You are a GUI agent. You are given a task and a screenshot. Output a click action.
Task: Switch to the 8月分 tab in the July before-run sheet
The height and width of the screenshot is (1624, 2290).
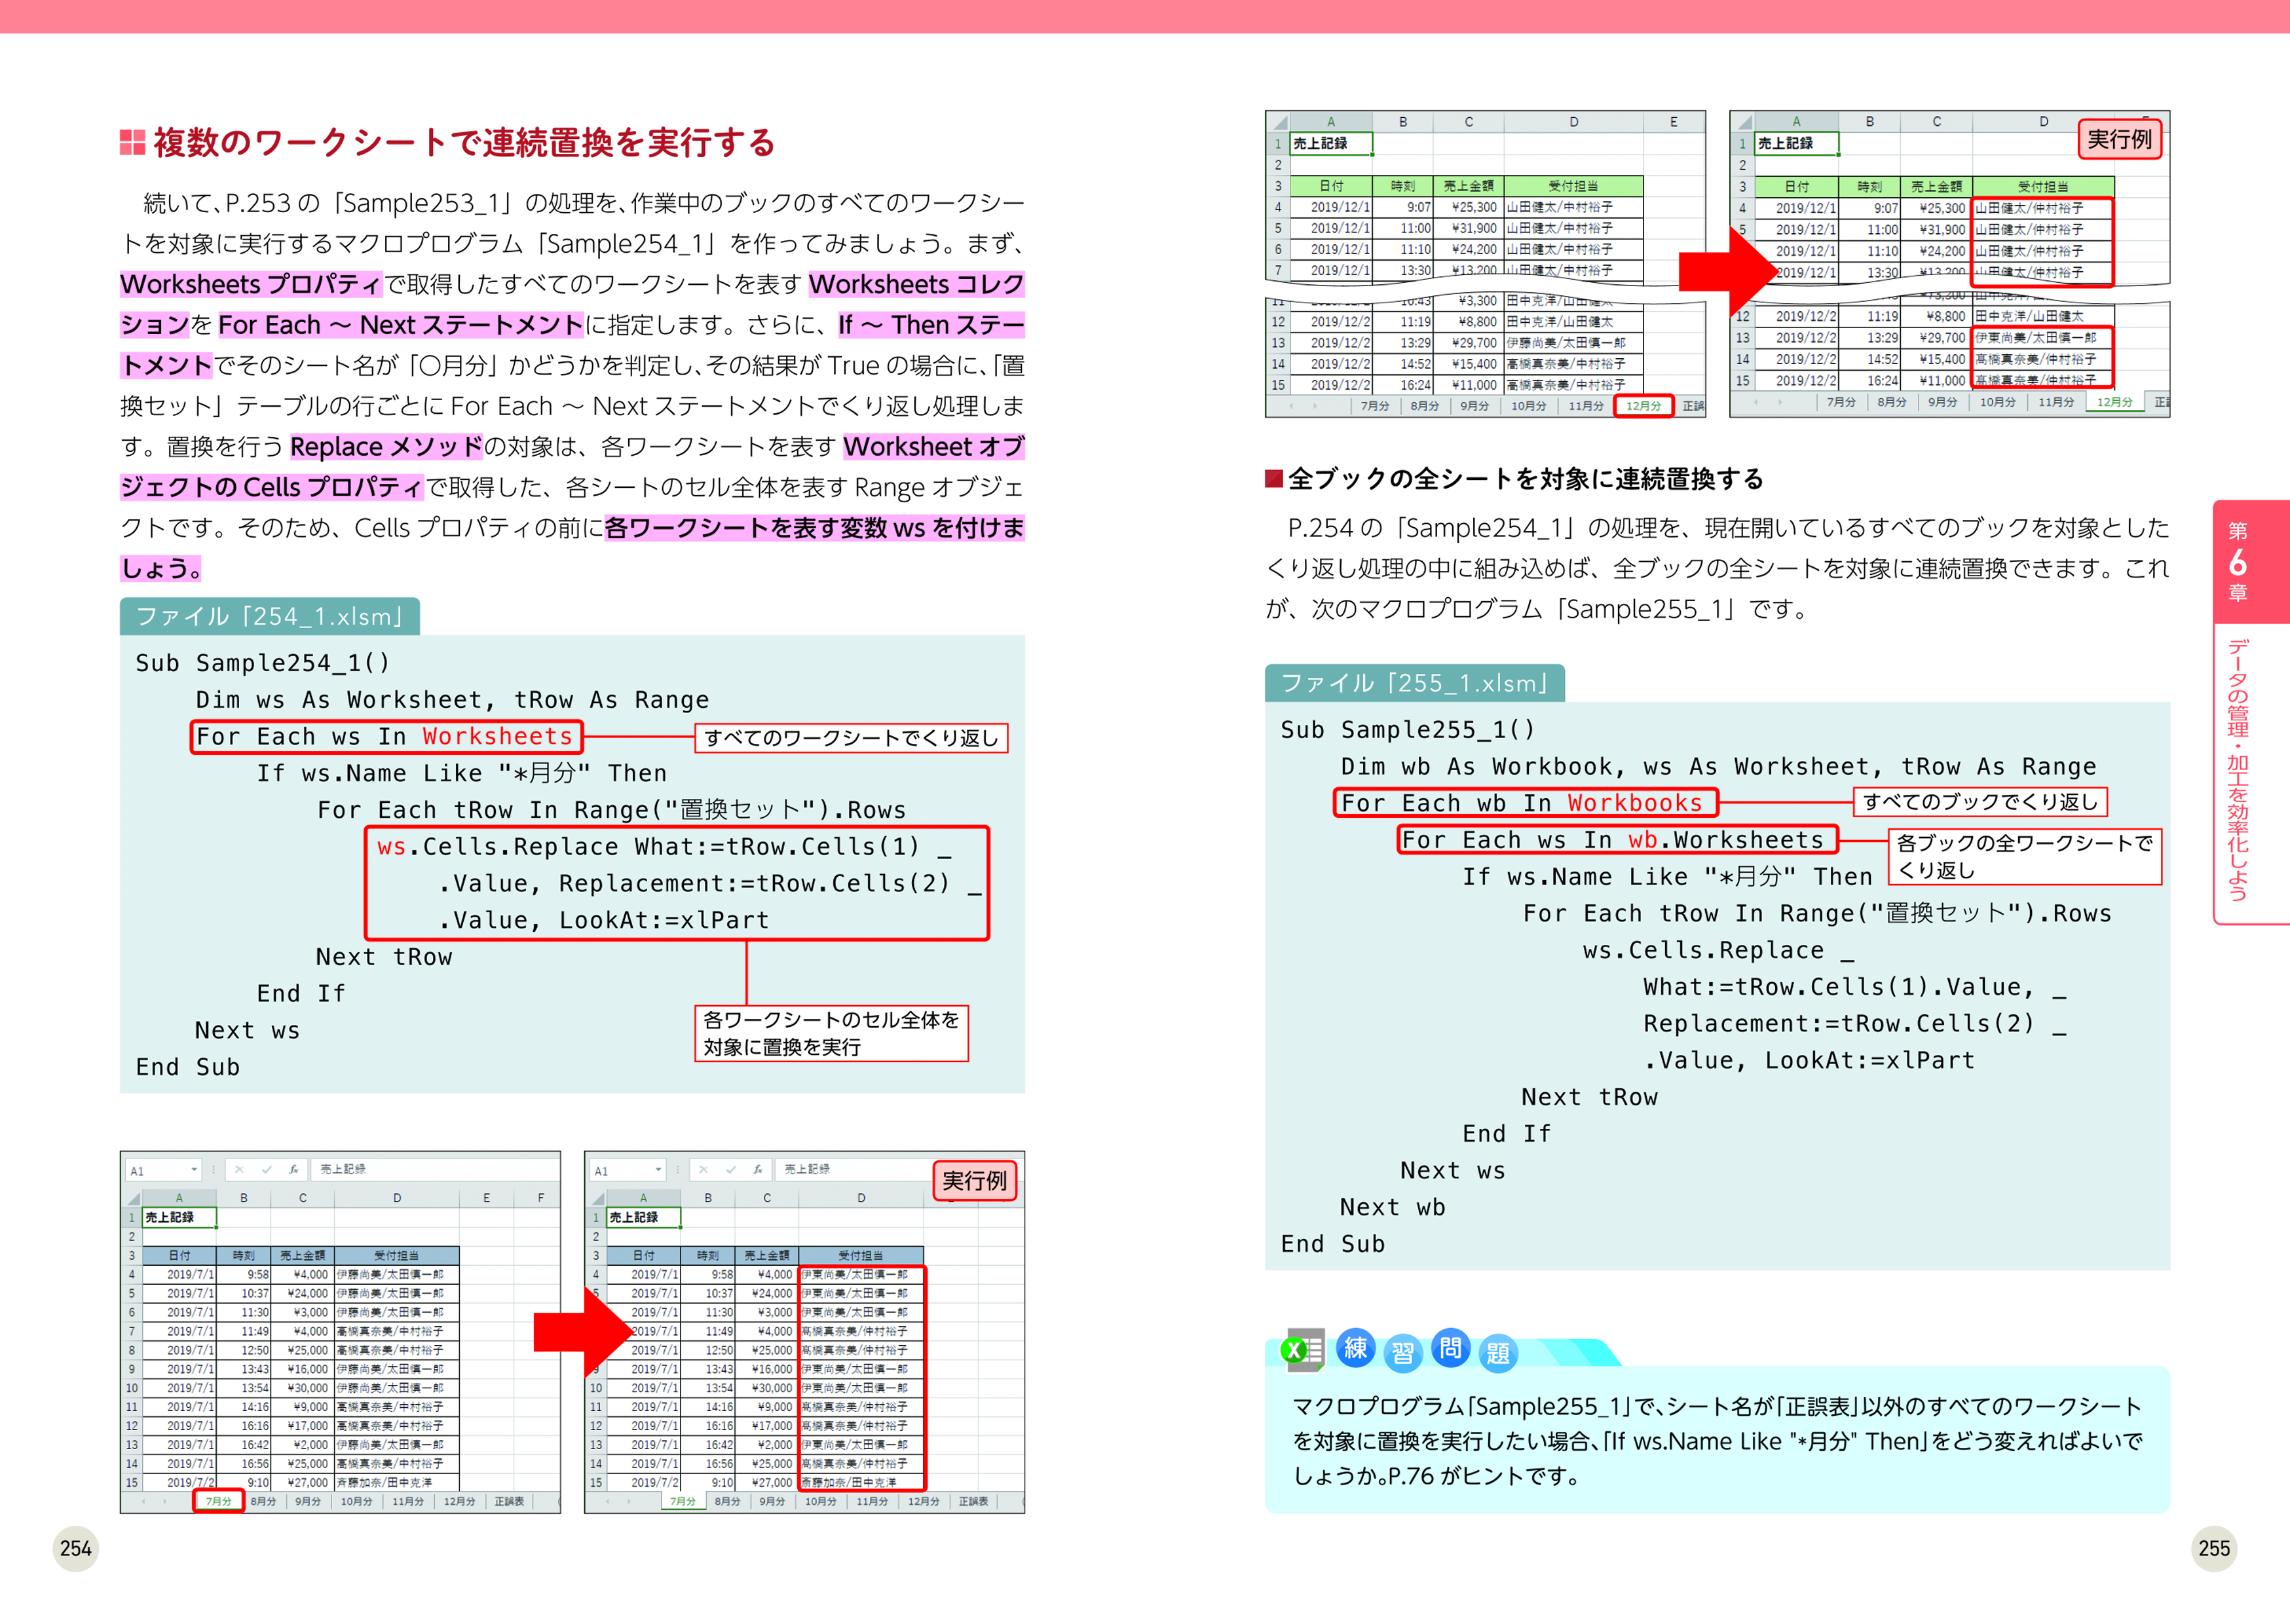263,1501
